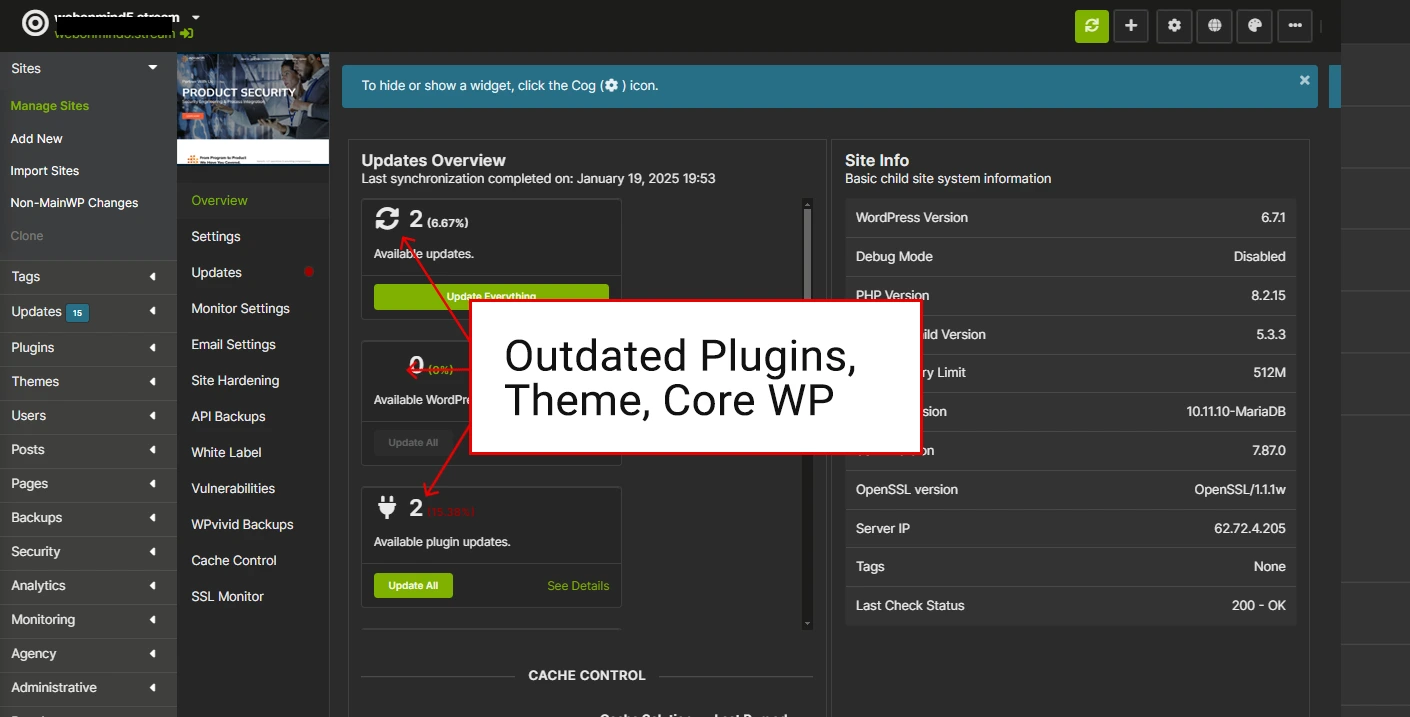Image resolution: width=1410 pixels, height=717 pixels.
Task: Expand the Security sidebar menu
Action: coord(153,552)
